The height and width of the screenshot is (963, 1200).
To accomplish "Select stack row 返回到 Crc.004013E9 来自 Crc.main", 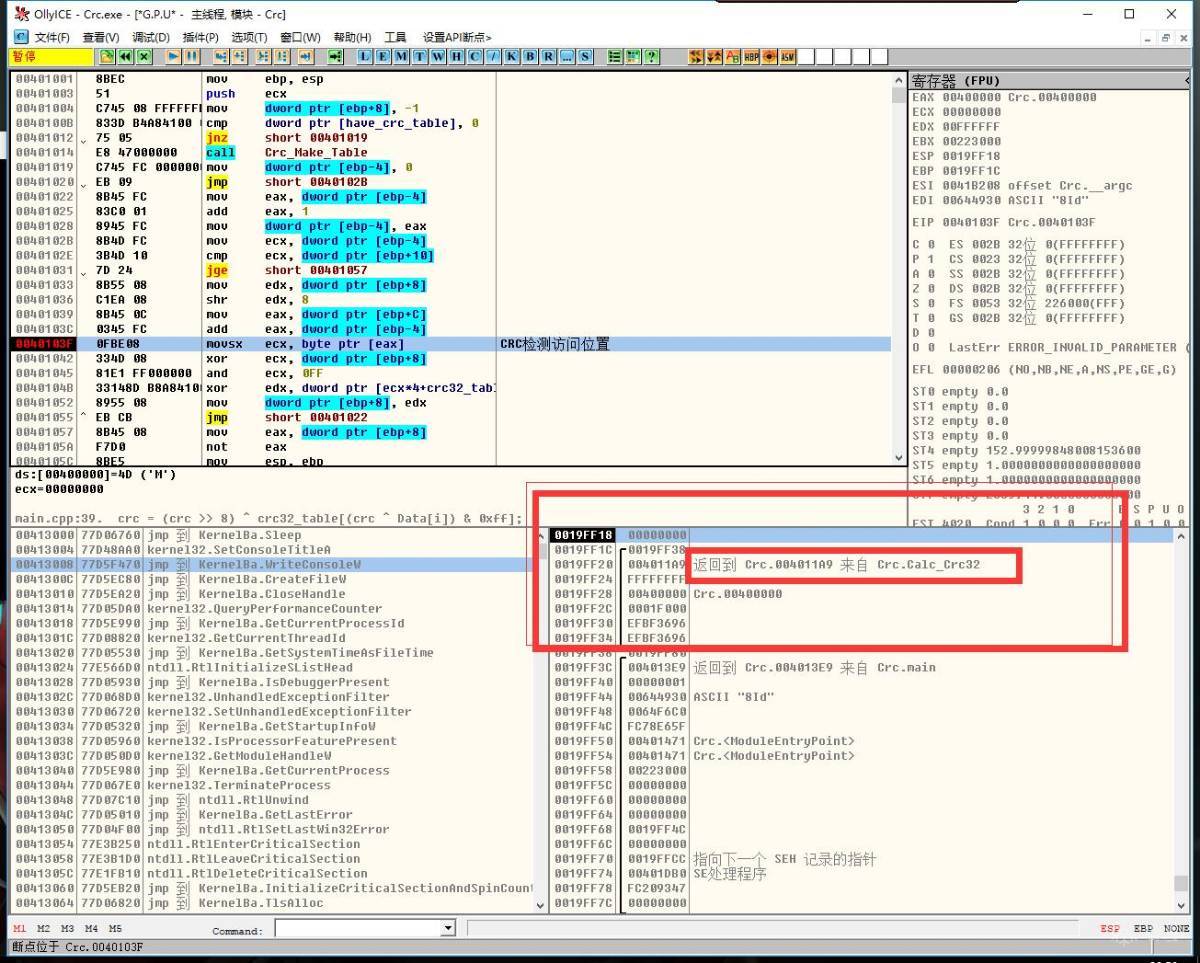I will pyautogui.click(x=860, y=667).
